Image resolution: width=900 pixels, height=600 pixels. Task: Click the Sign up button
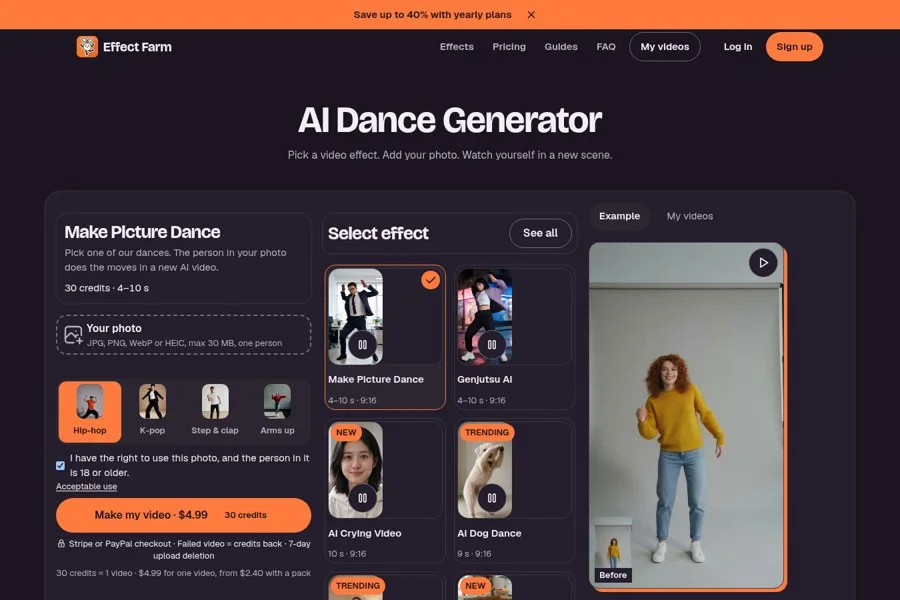(794, 47)
